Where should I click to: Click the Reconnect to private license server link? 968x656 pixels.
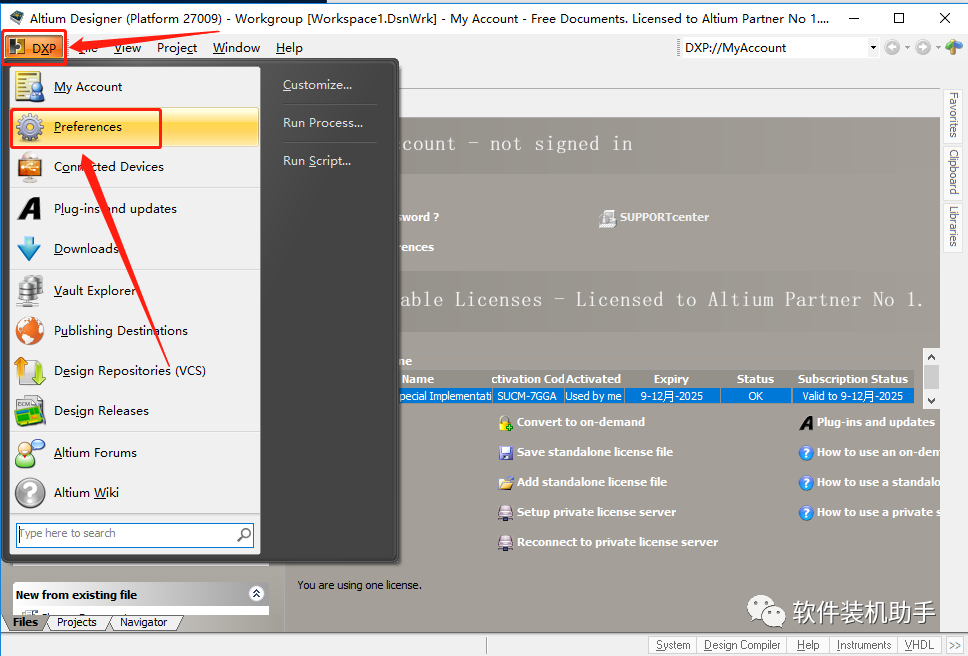pyautogui.click(x=617, y=542)
